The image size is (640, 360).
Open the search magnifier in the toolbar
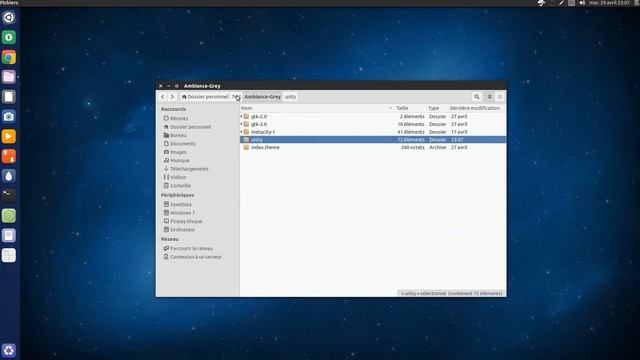[477, 97]
